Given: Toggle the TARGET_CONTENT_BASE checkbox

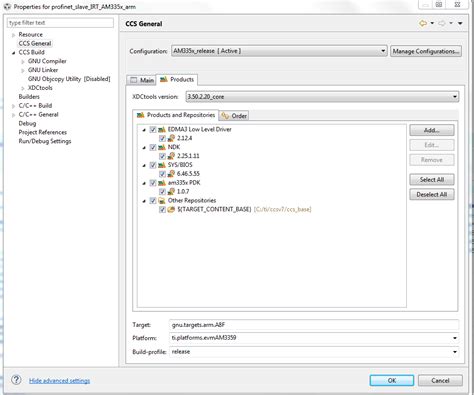Looking at the screenshot, I should (162, 209).
